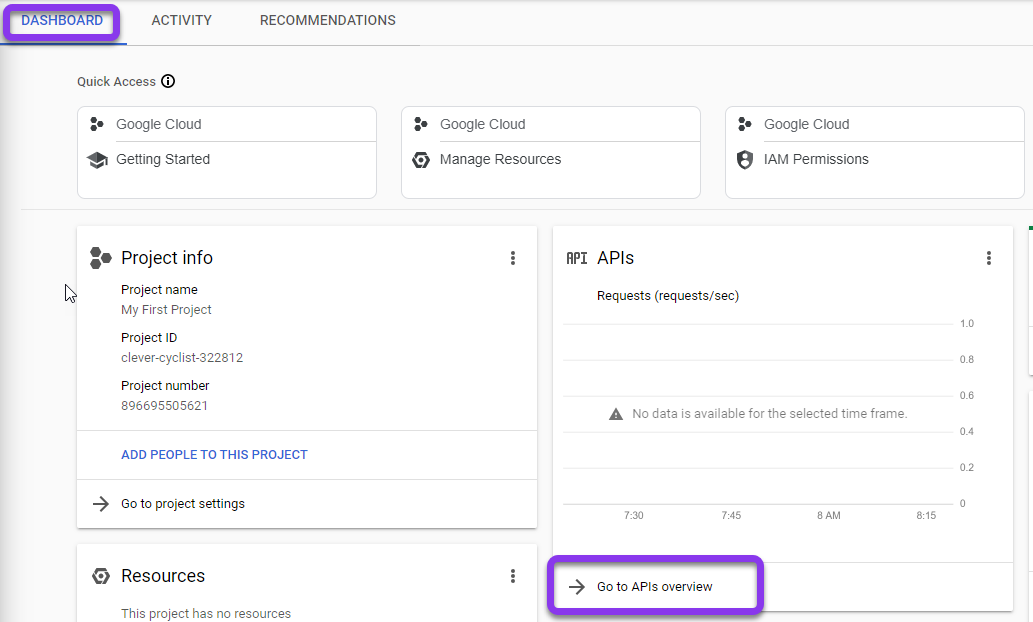Click Add People to This Project
The height and width of the screenshot is (622, 1033).
click(214, 455)
